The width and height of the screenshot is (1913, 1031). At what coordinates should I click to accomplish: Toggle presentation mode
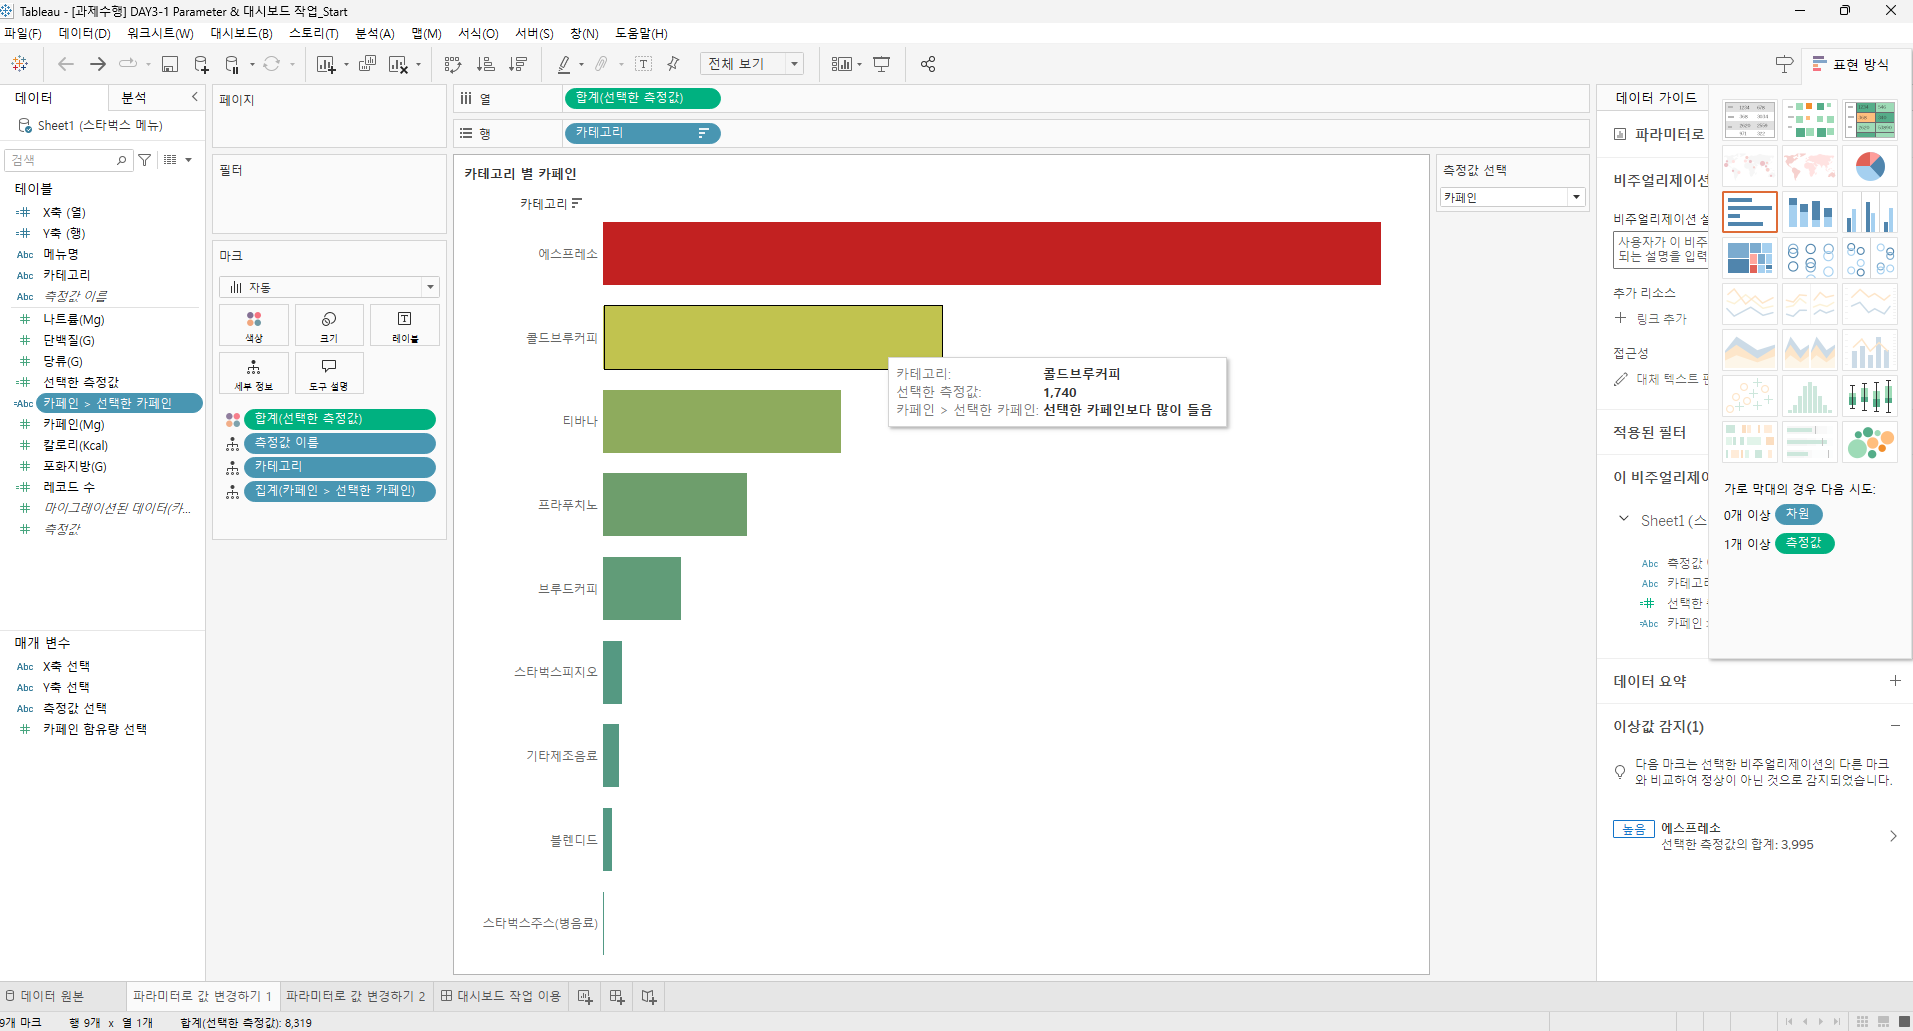click(881, 64)
